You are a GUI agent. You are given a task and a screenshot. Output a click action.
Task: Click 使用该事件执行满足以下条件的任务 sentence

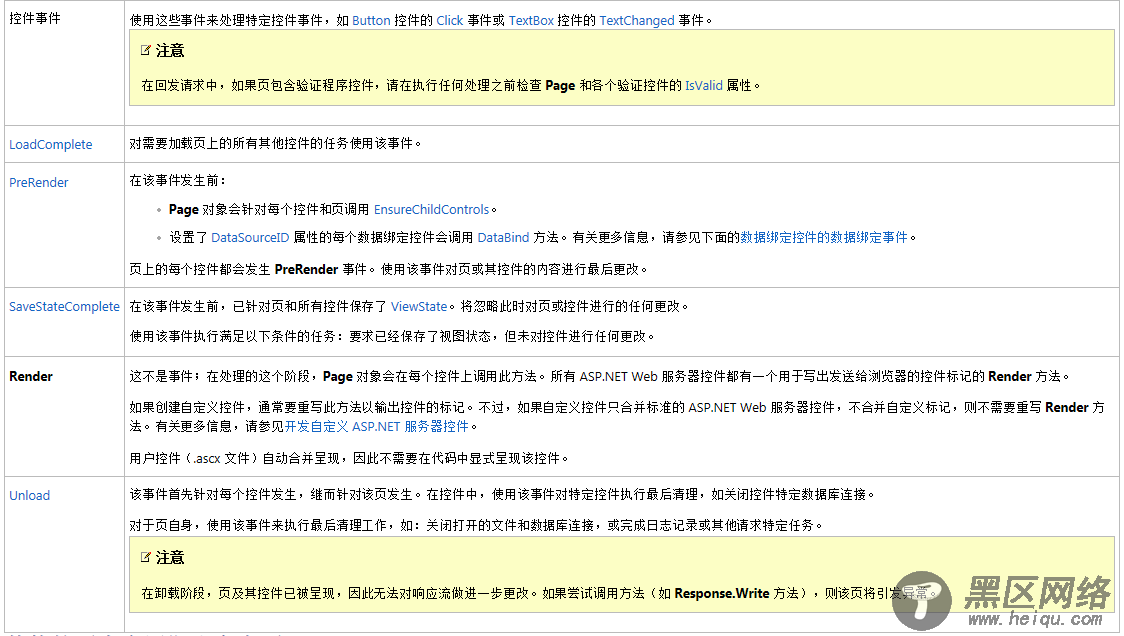[x=392, y=336]
